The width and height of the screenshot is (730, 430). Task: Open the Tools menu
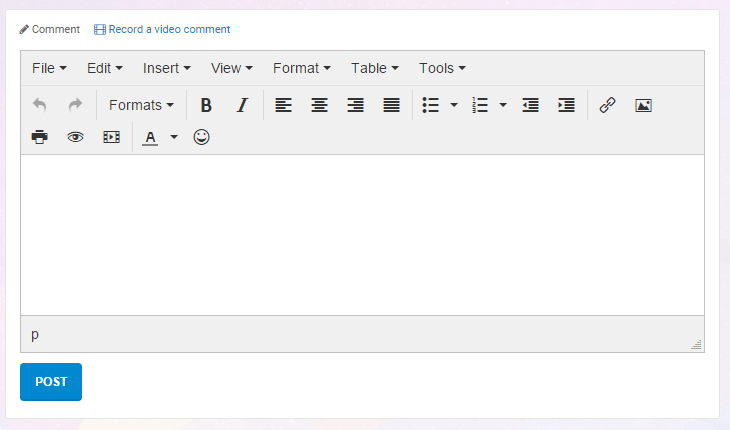(x=442, y=68)
